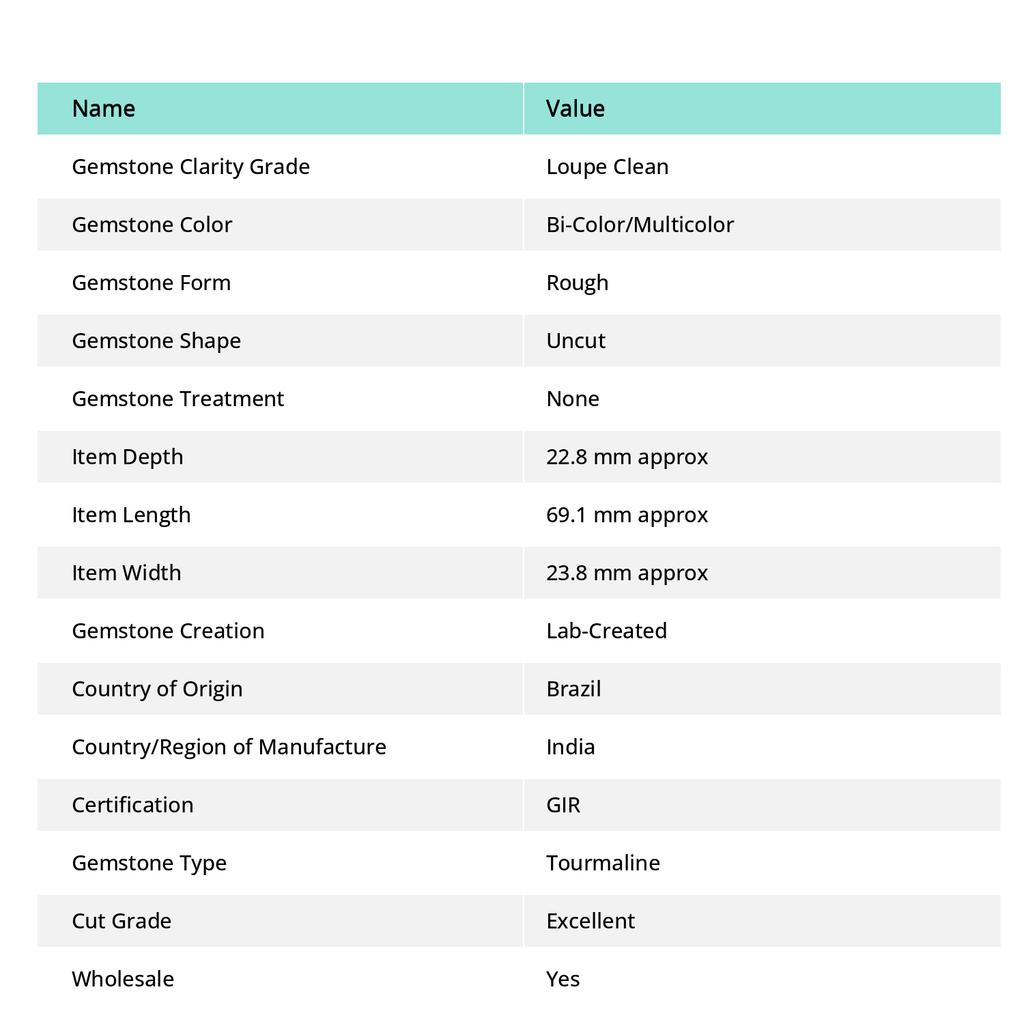Screen dimensions: 1024x1024
Task: Click the Gemstone Form row label
Action: pos(152,283)
